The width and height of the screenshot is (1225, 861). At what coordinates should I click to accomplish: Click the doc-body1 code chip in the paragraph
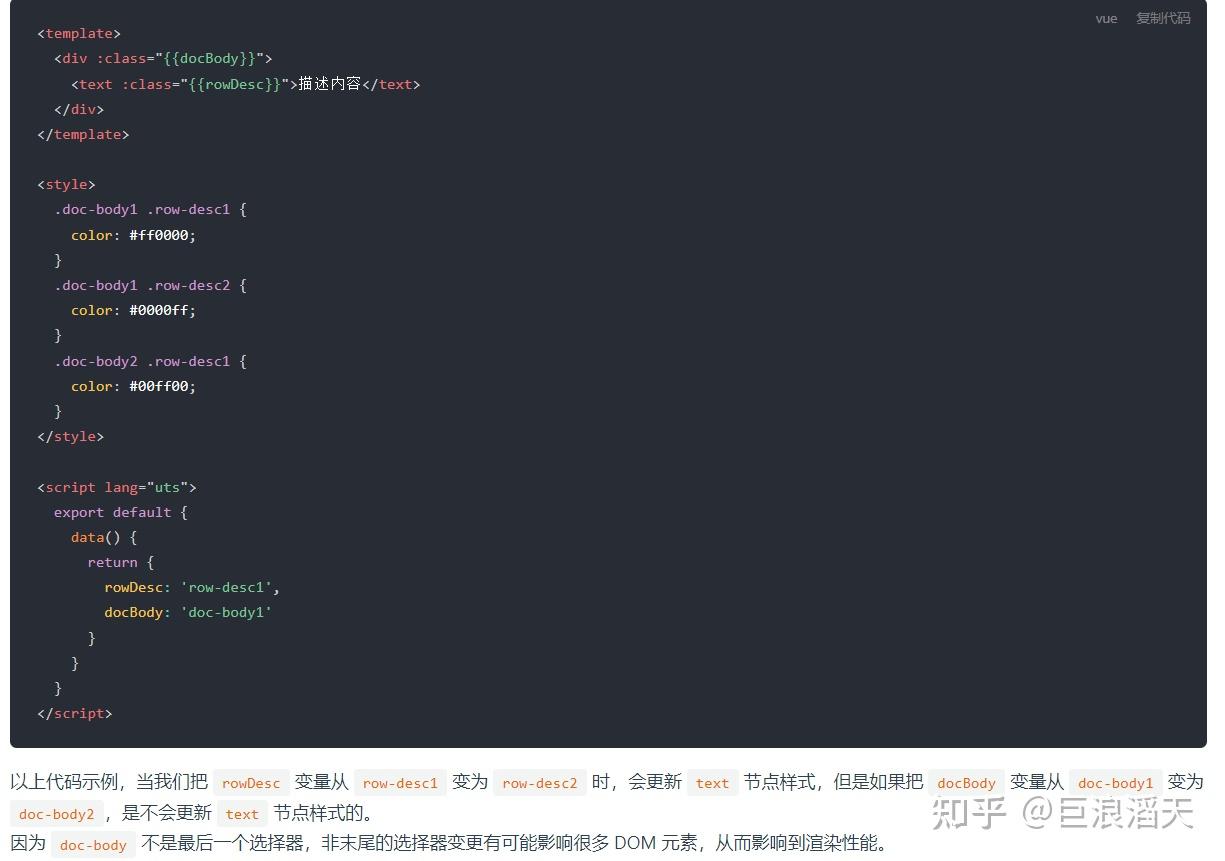pos(1114,782)
